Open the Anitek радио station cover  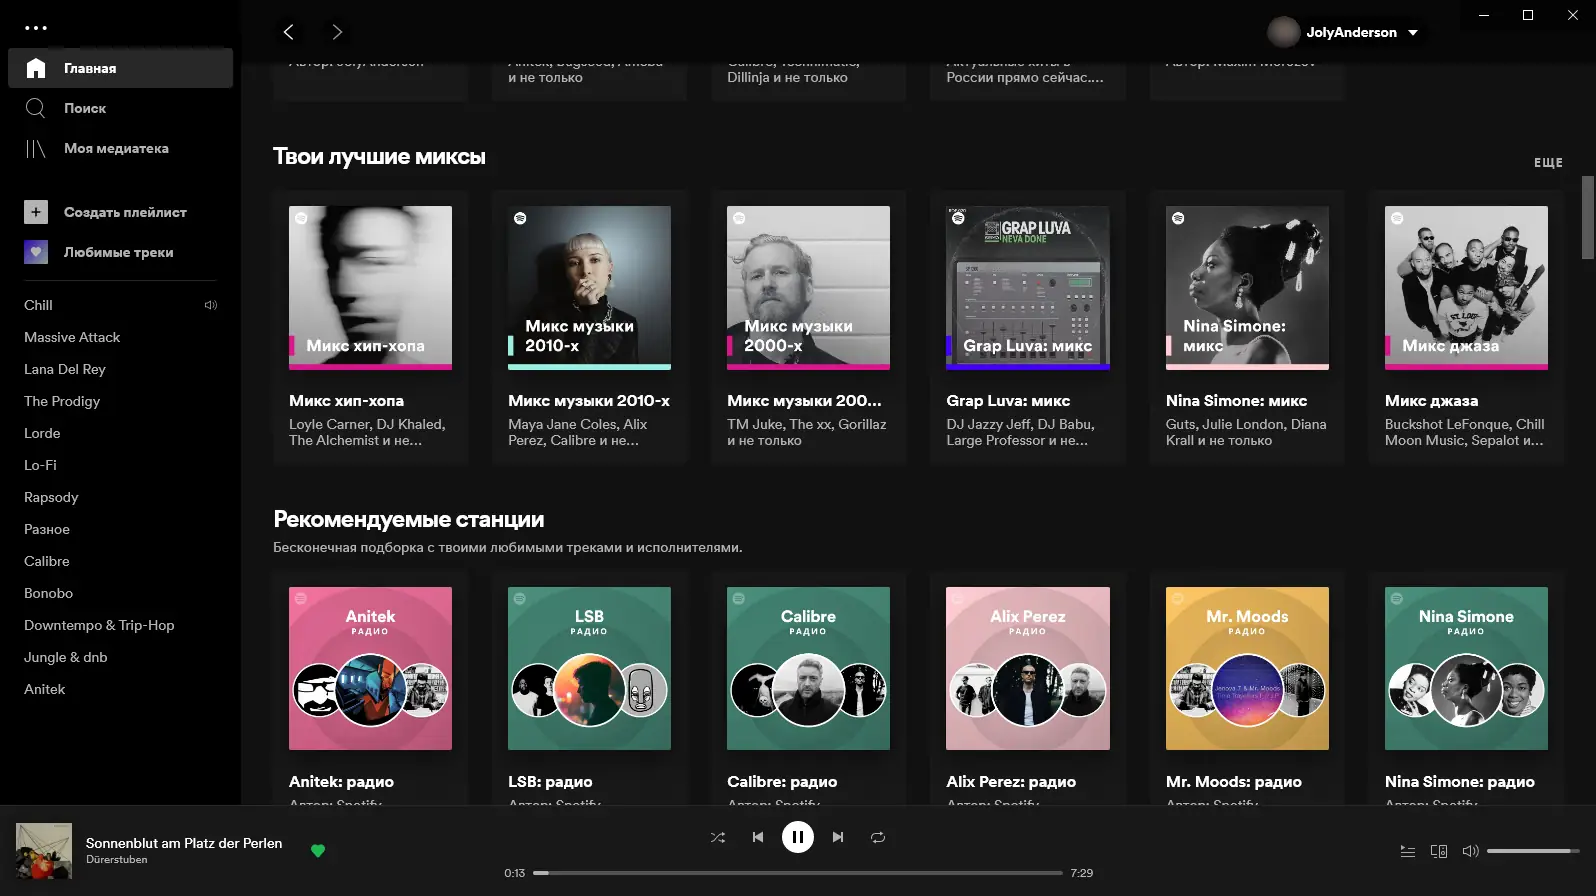click(x=370, y=668)
